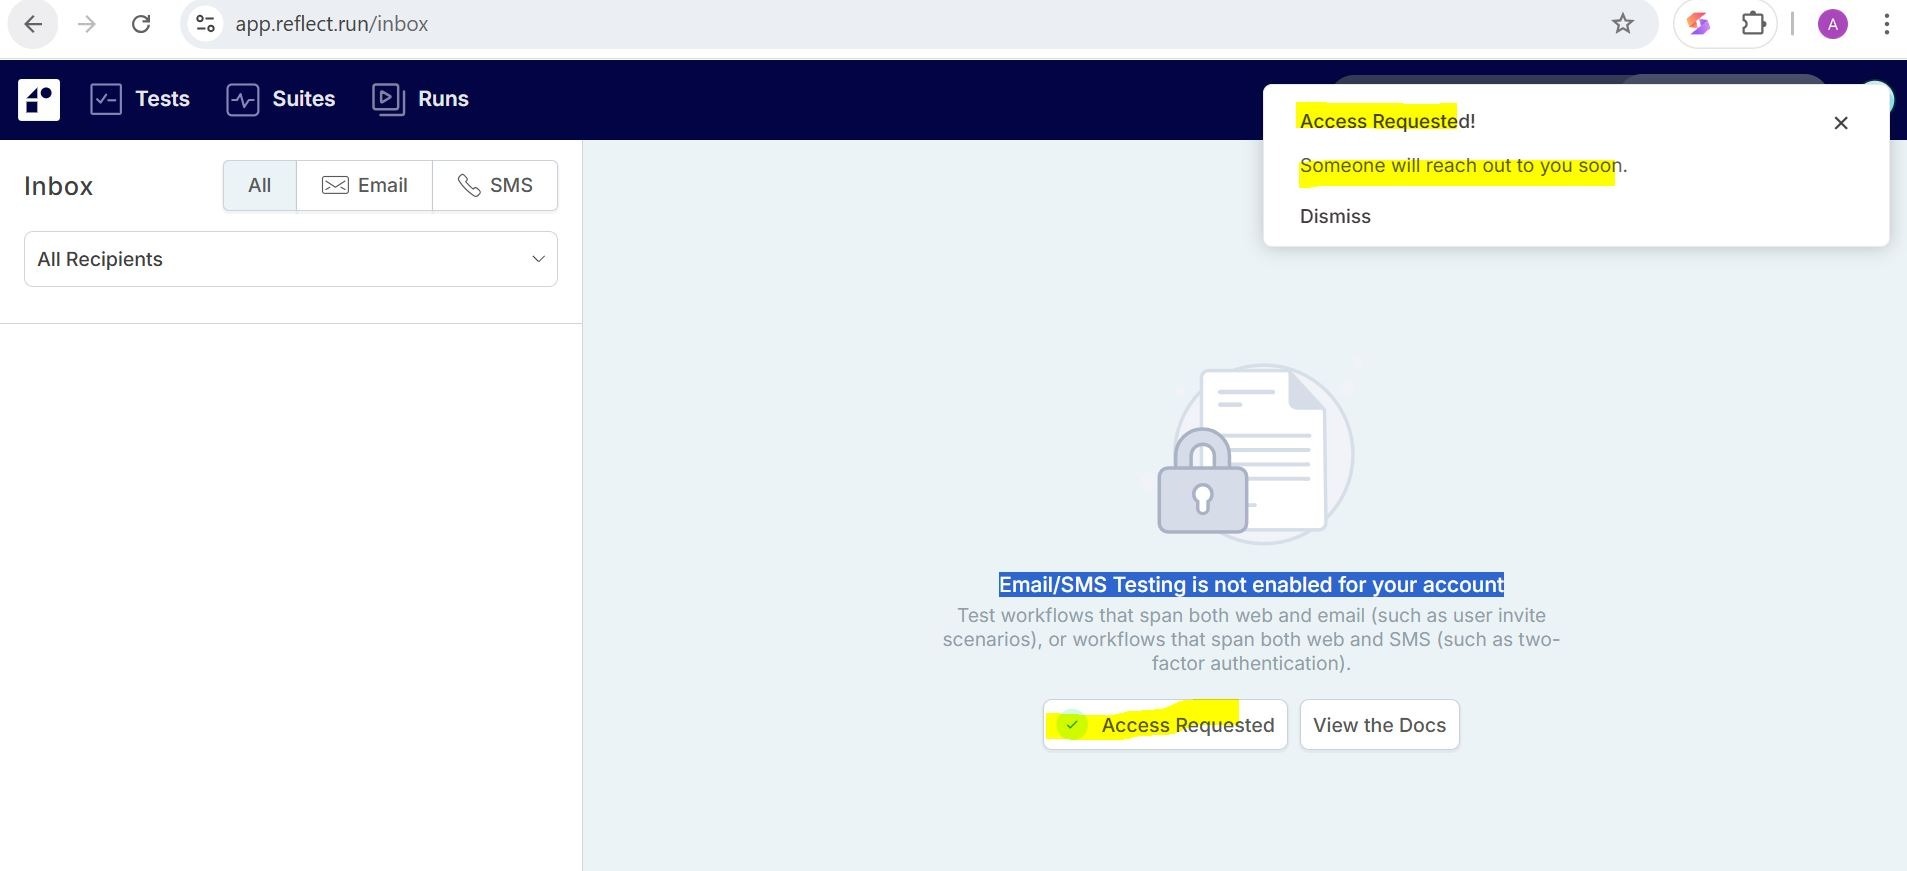This screenshot has height=871, width=1907.
Task: Bookmark this page with the star
Action: click(x=1622, y=24)
